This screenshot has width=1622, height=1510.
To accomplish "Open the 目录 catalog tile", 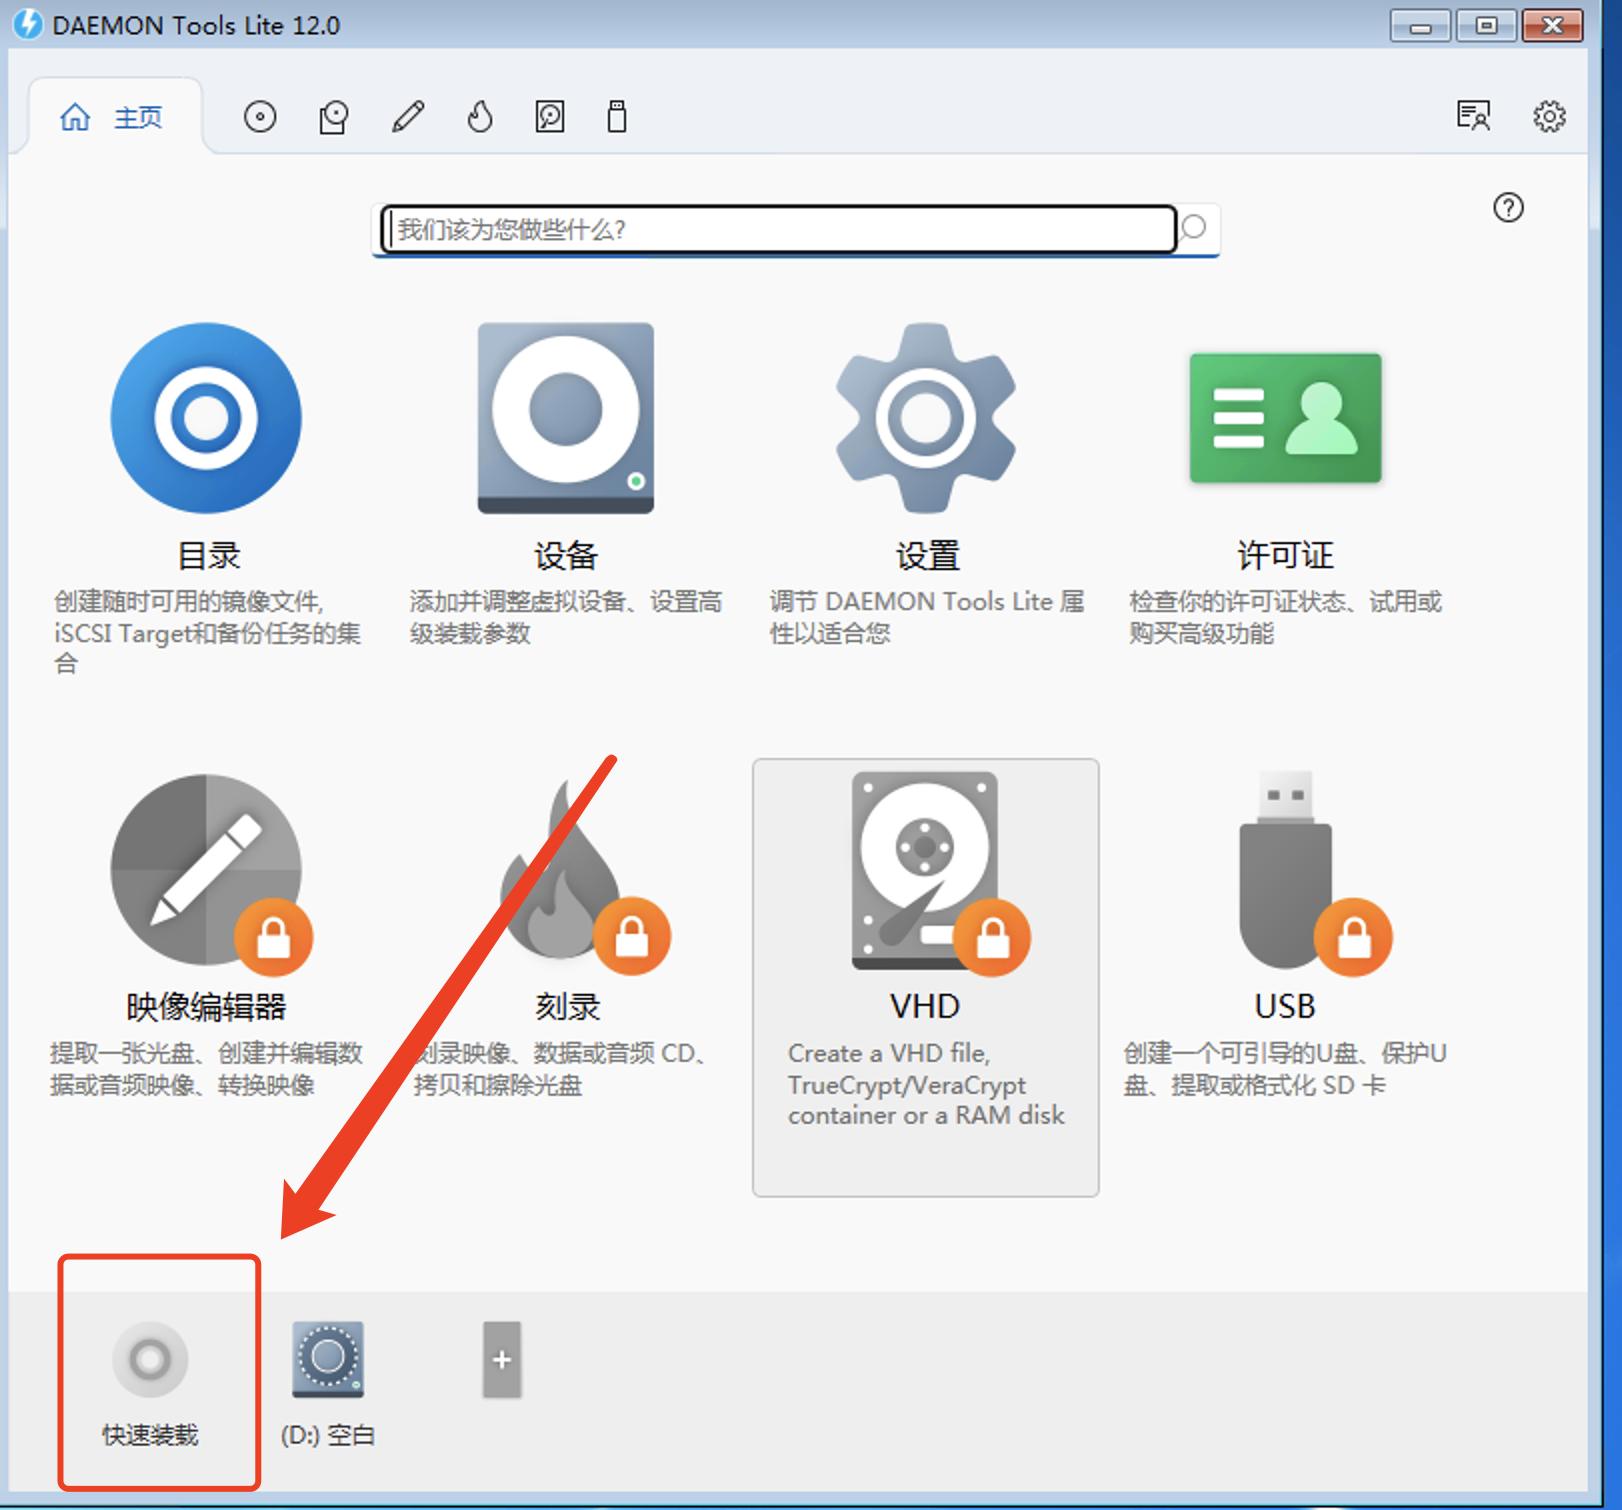I will (x=207, y=498).
